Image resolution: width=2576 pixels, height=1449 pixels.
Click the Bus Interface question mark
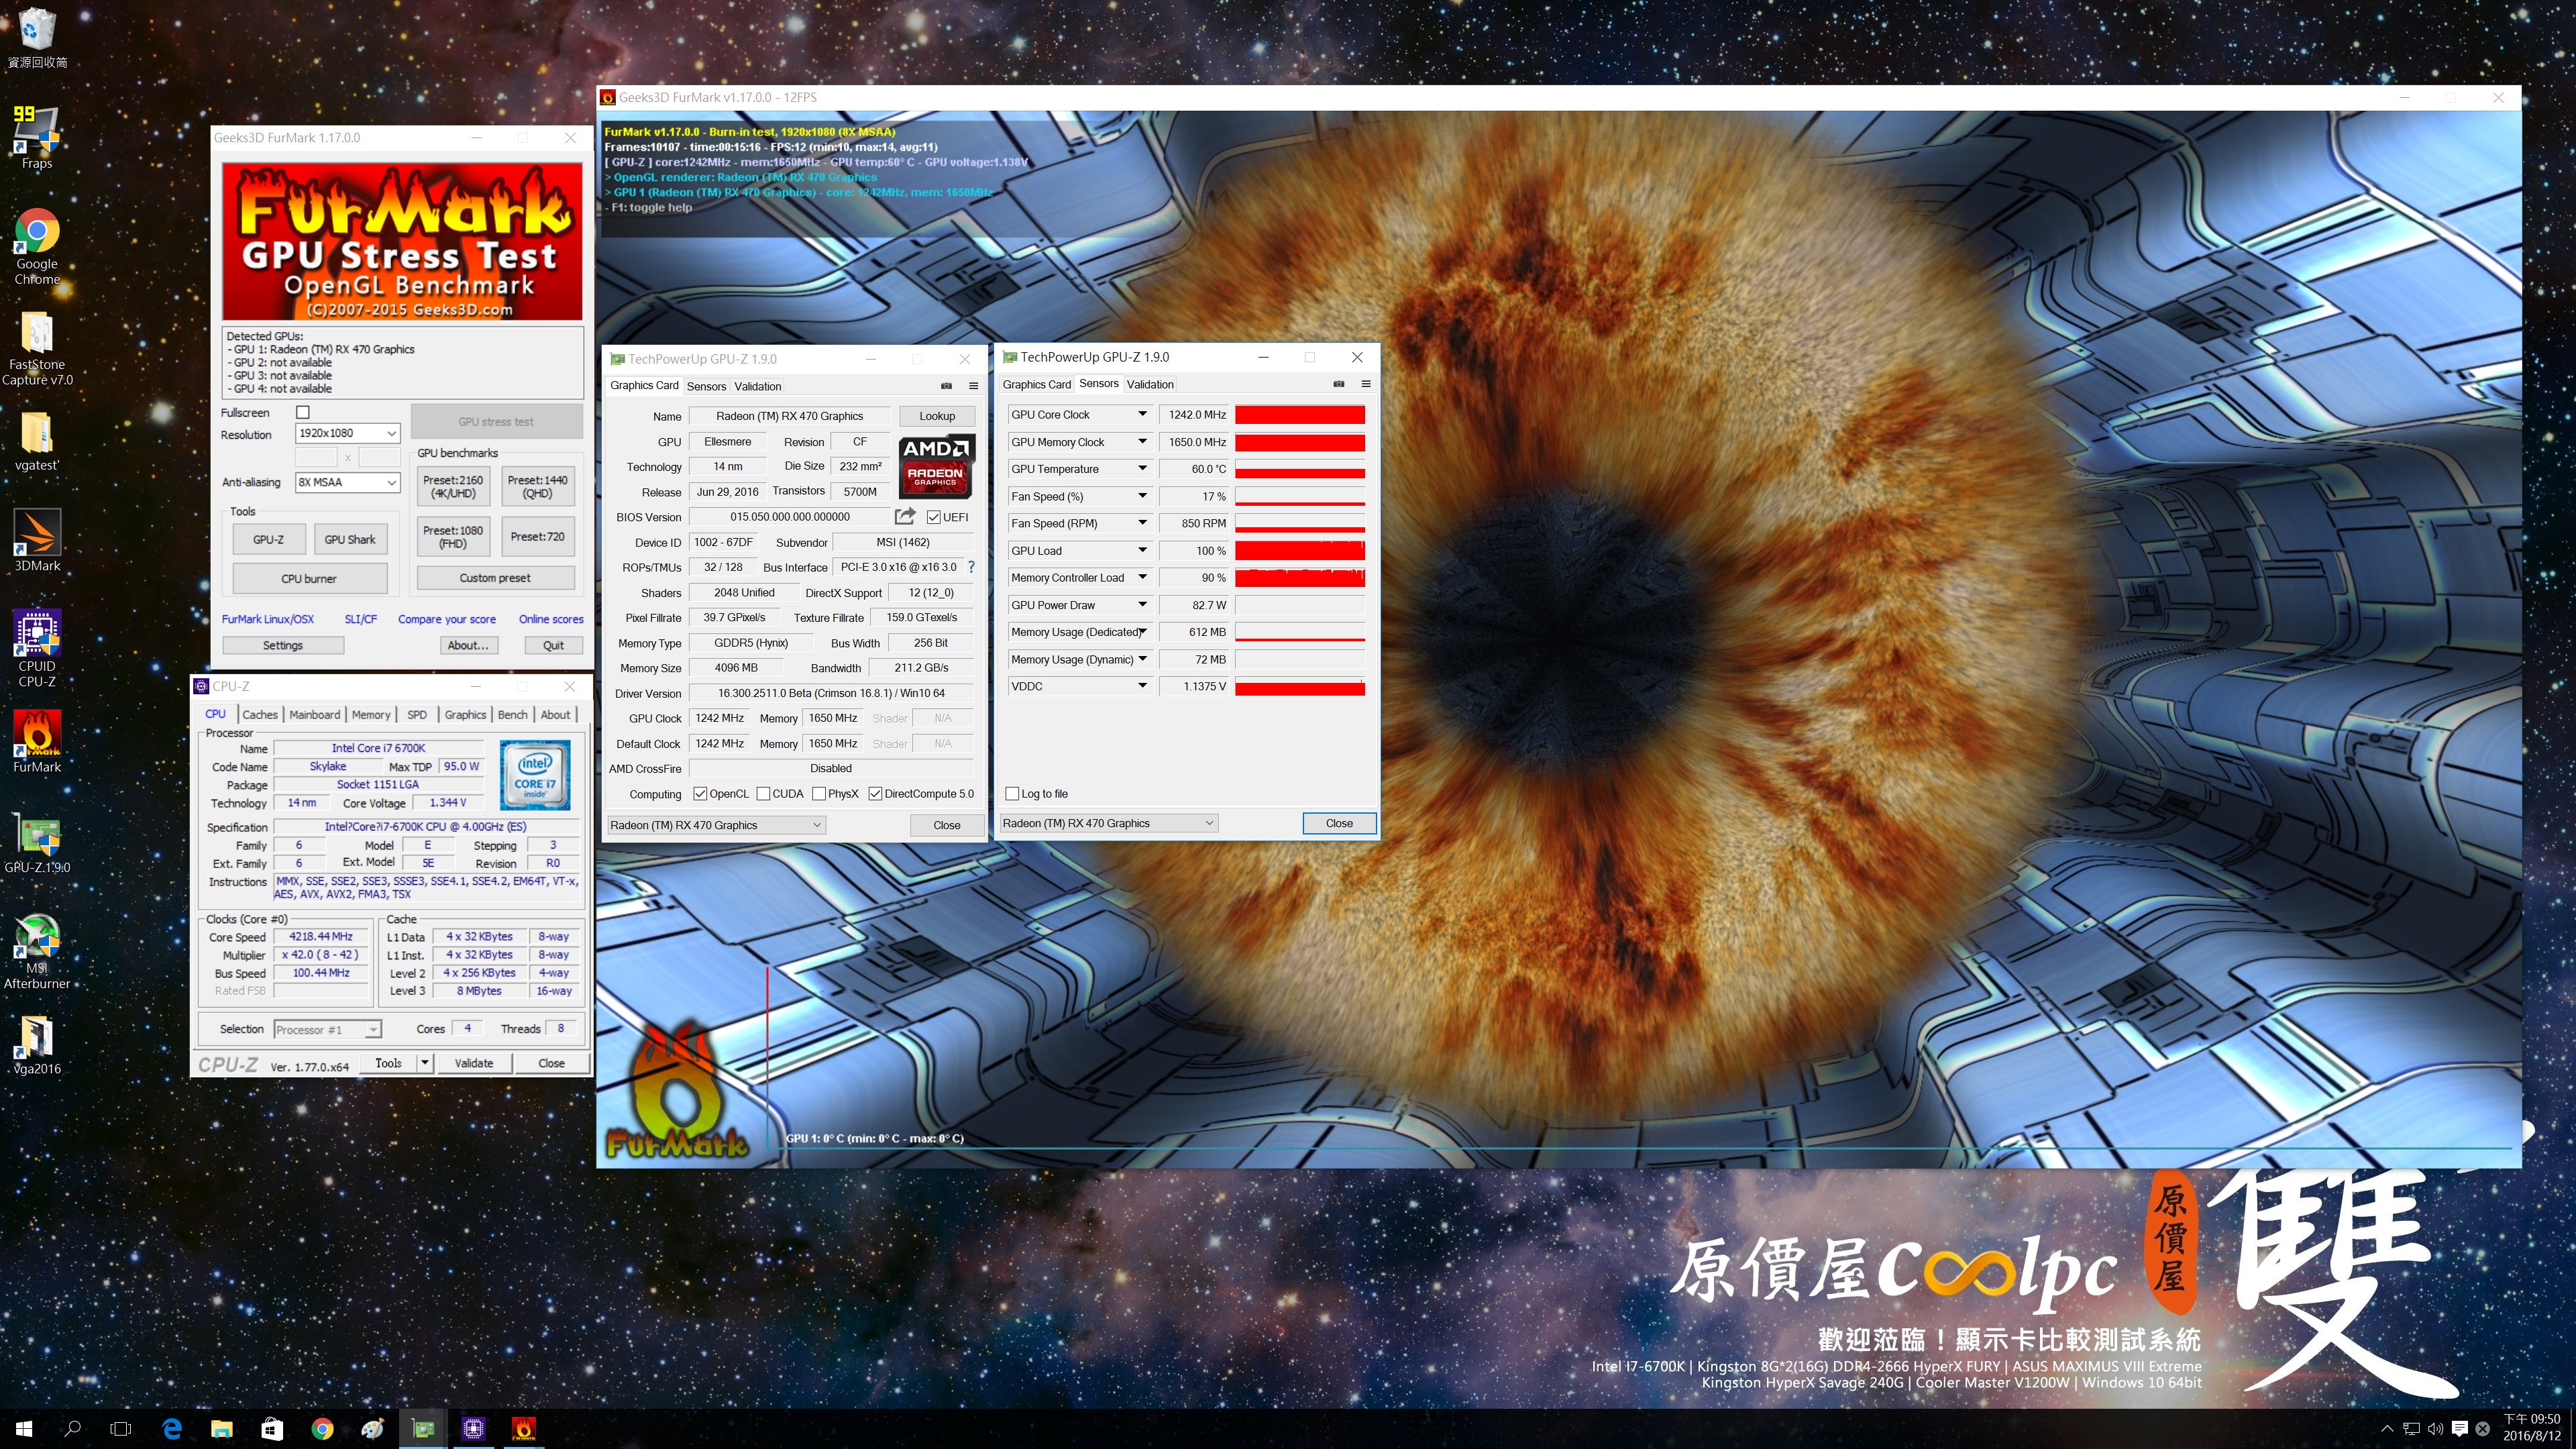tap(971, 567)
